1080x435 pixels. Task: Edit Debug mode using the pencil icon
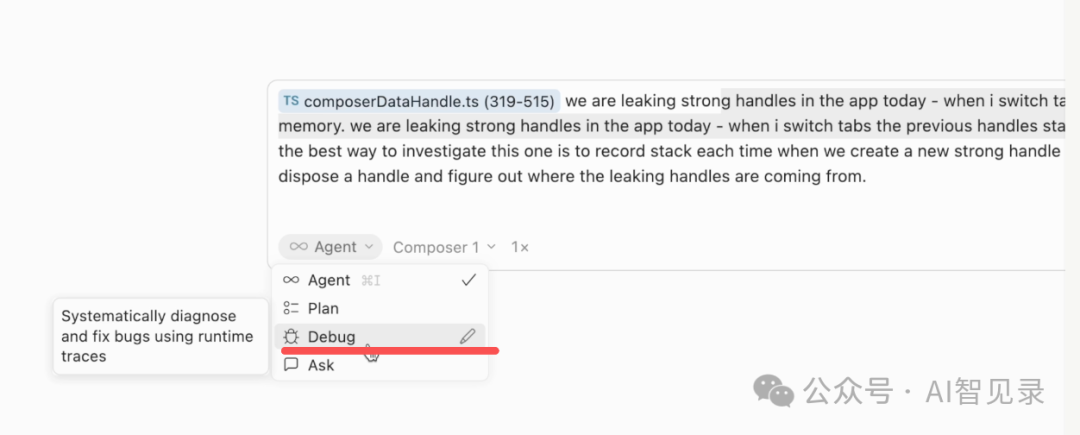pyautogui.click(x=467, y=337)
